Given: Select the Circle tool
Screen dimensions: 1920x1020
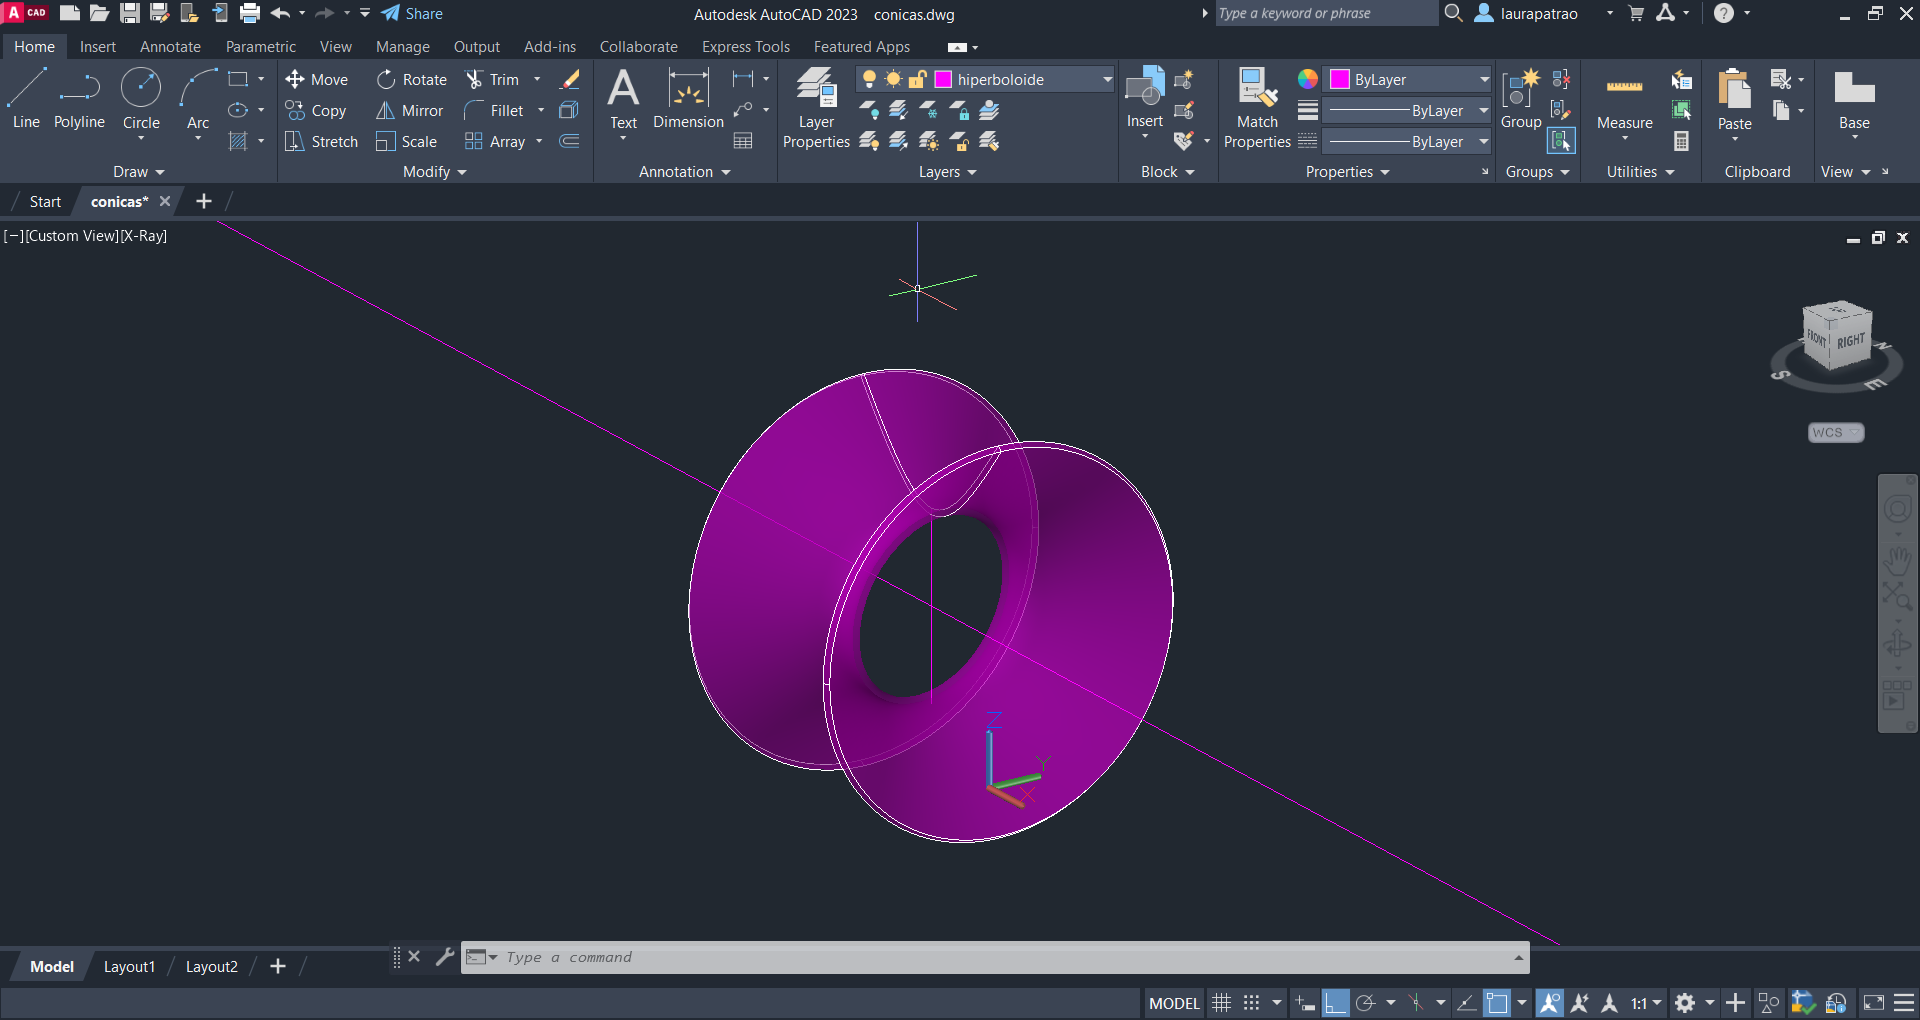Looking at the screenshot, I should point(141,99).
